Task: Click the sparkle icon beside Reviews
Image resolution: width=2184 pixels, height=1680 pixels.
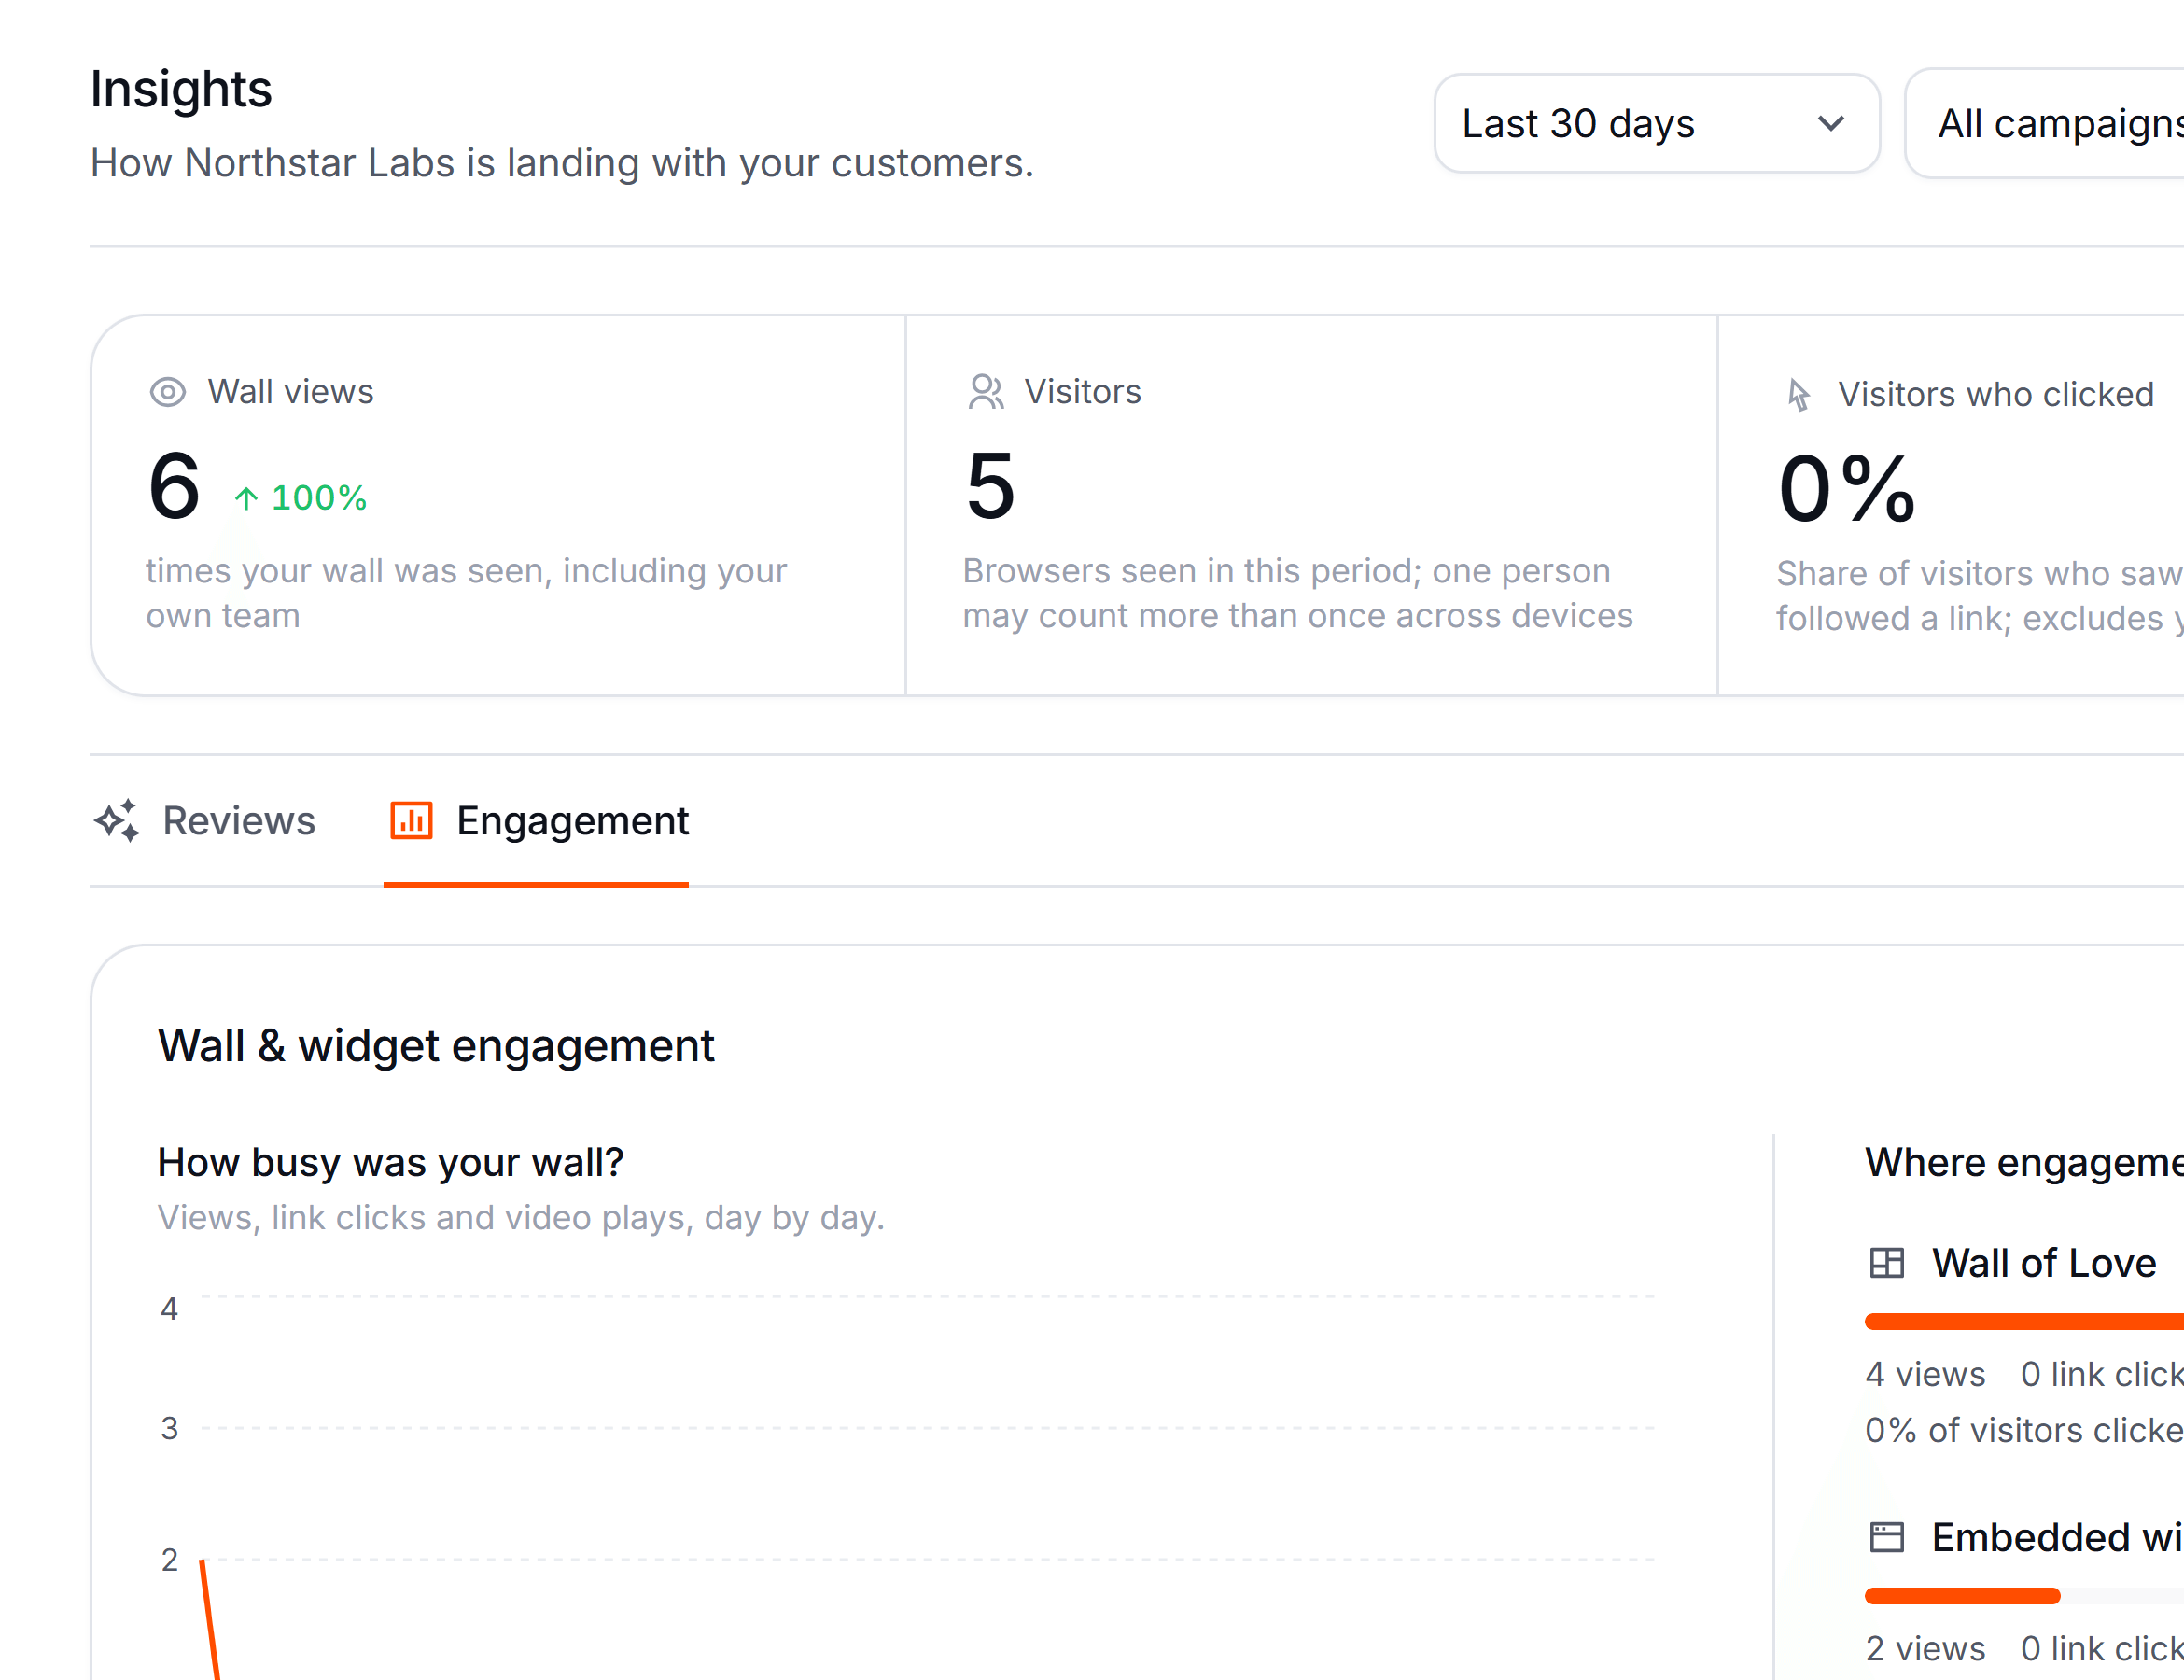Action: pyautogui.click(x=117, y=821)
